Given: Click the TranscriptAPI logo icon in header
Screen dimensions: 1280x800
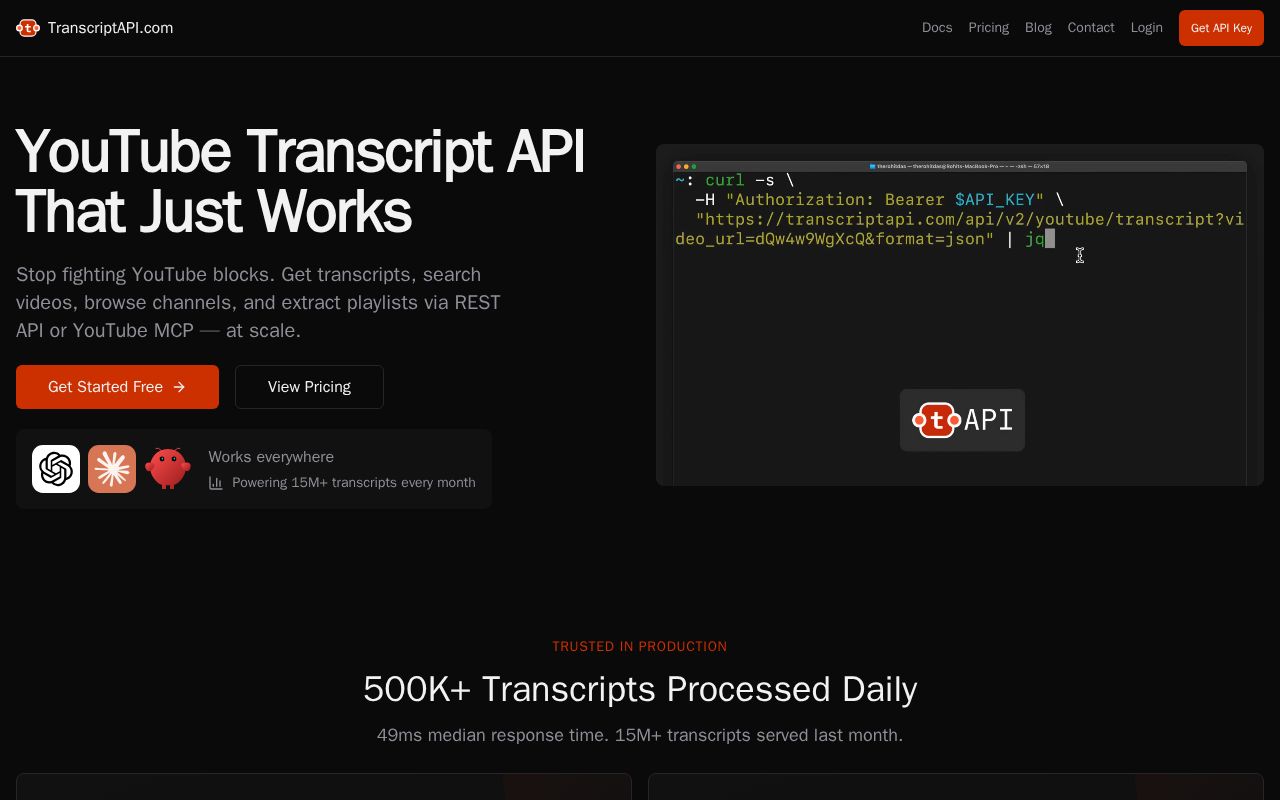Looking at the screenshot, I should pyautogui.click(x=28, y=28).
